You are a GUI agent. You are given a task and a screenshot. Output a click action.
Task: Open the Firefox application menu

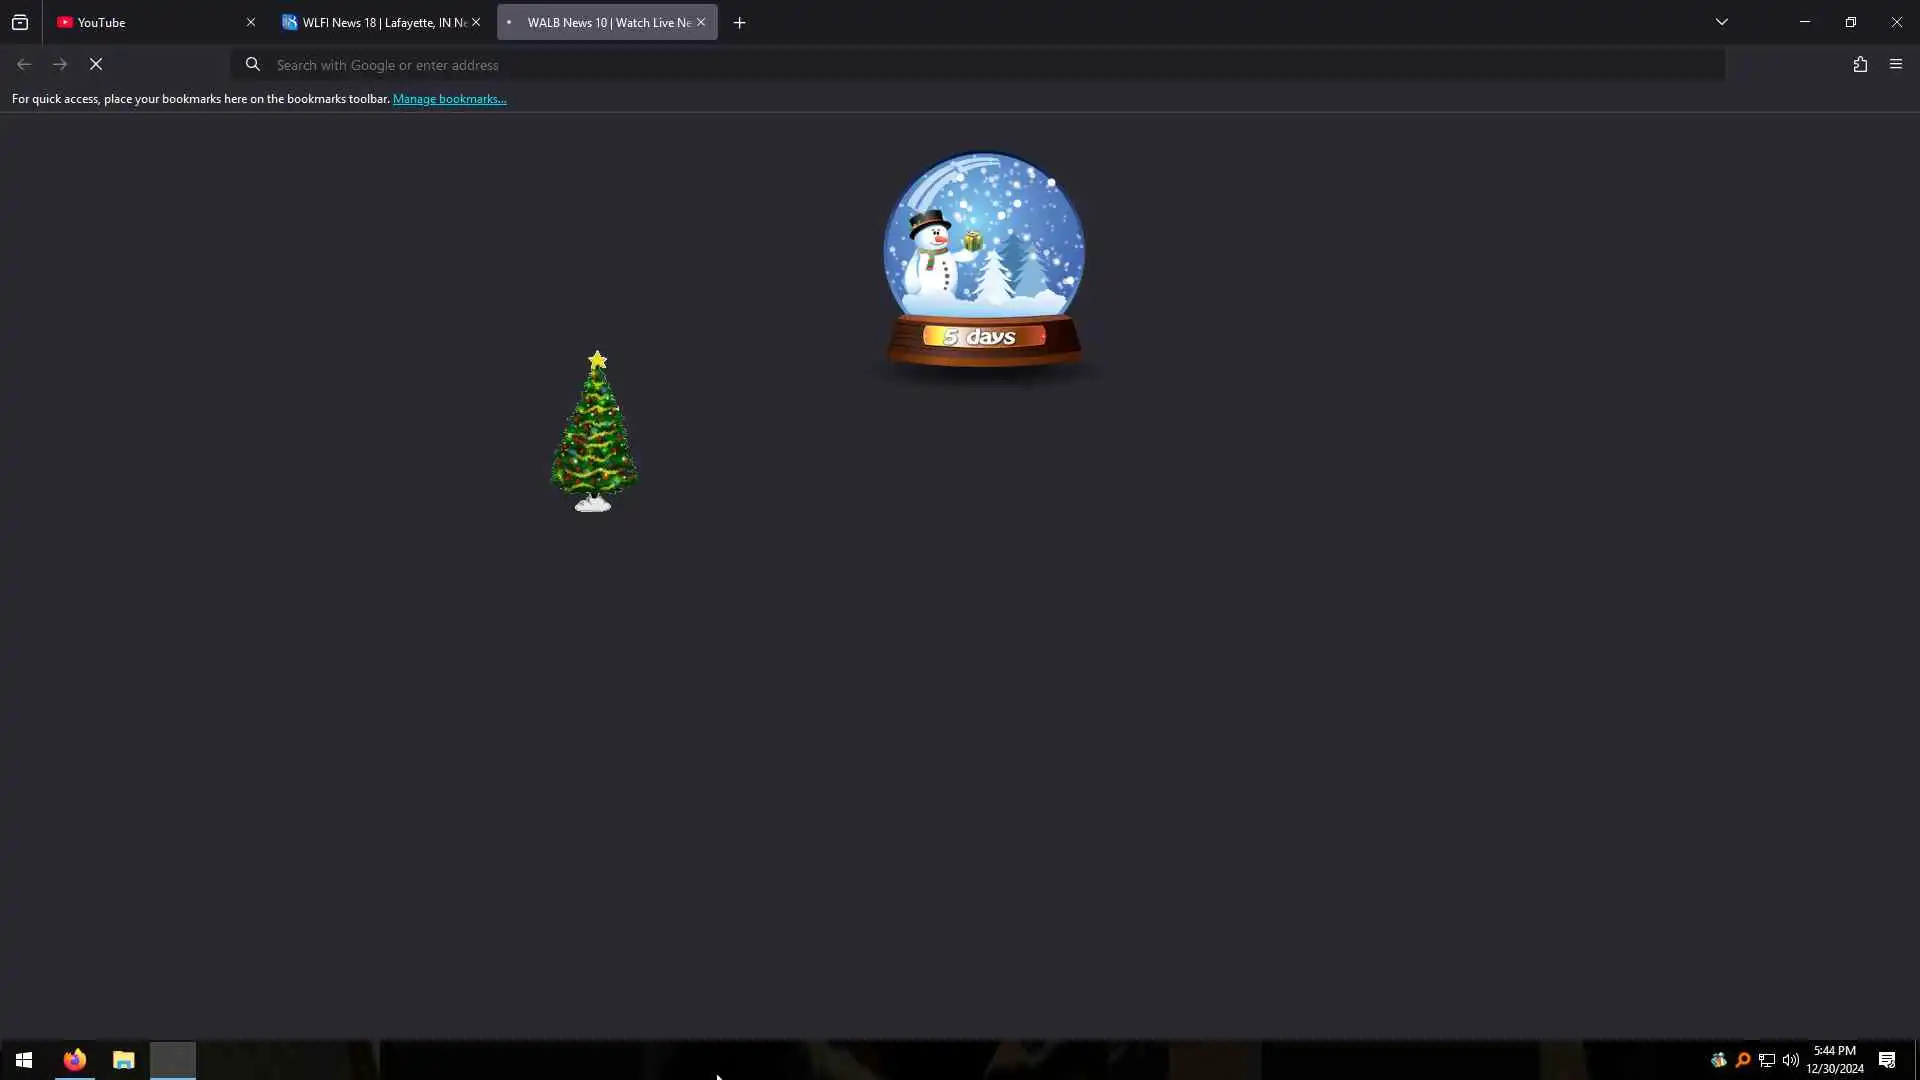pyautogui.click(x=1896, y=65)
